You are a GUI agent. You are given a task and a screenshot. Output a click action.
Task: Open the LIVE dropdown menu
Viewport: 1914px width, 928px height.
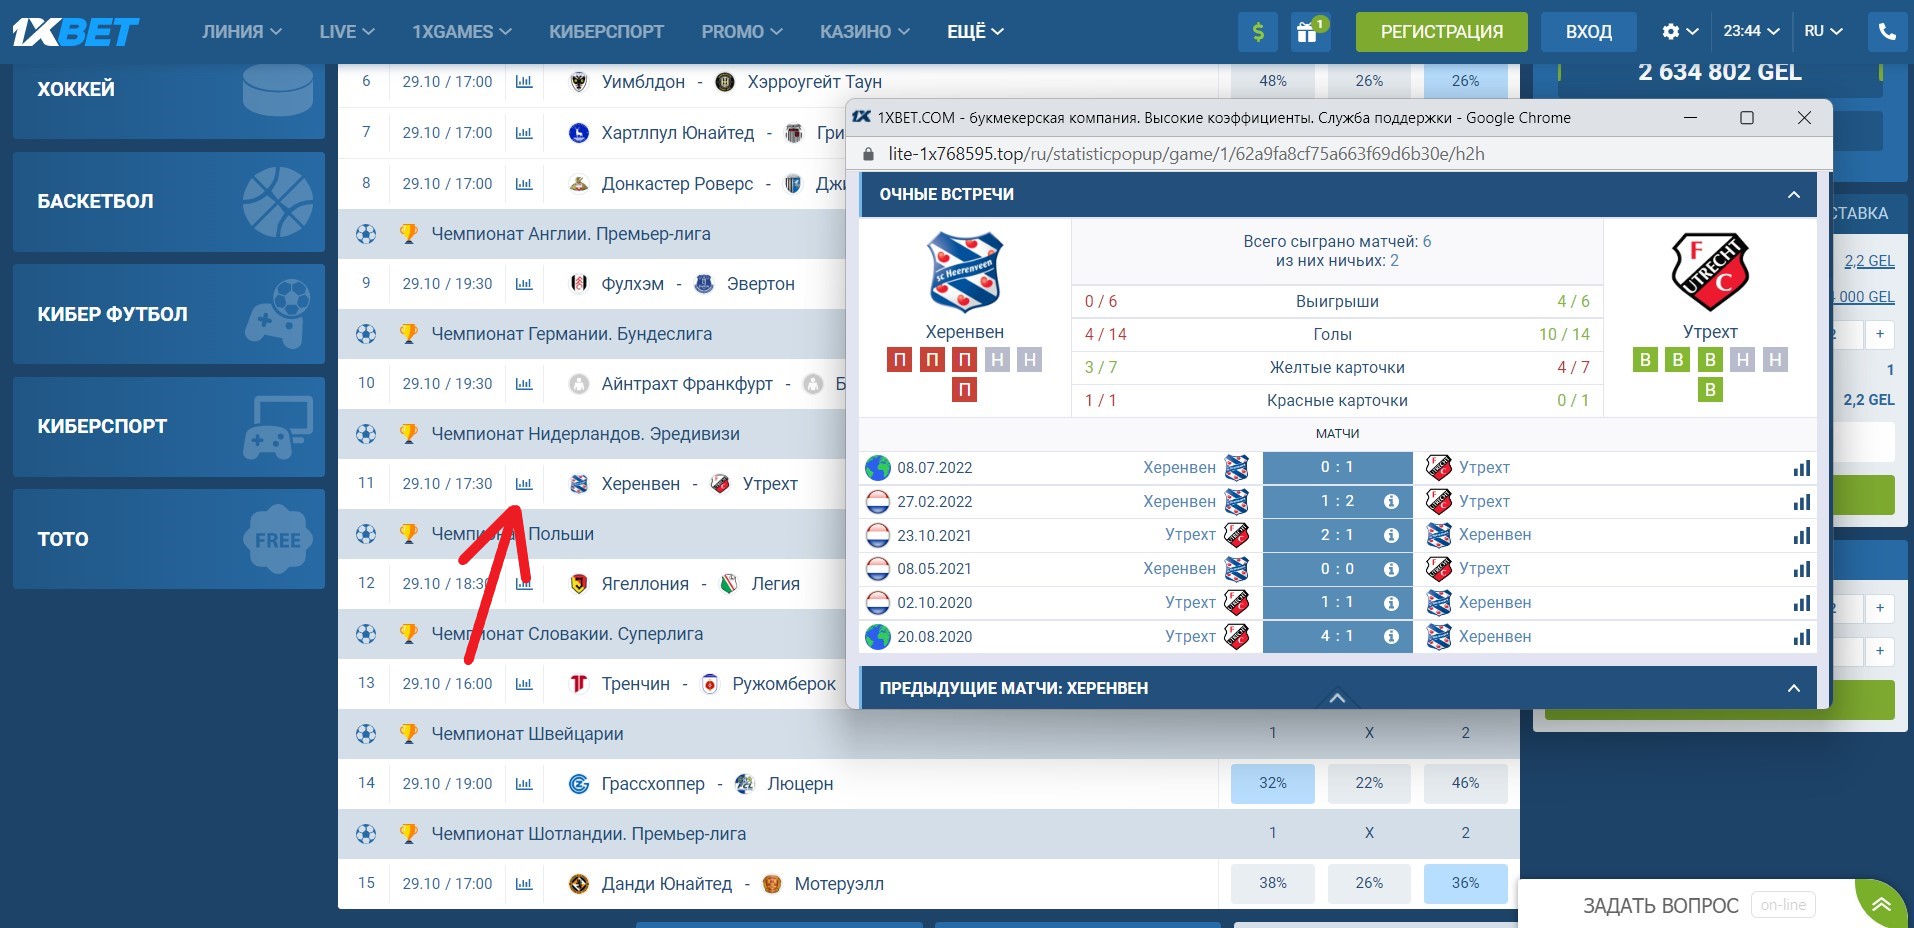(x=347, y=32)
